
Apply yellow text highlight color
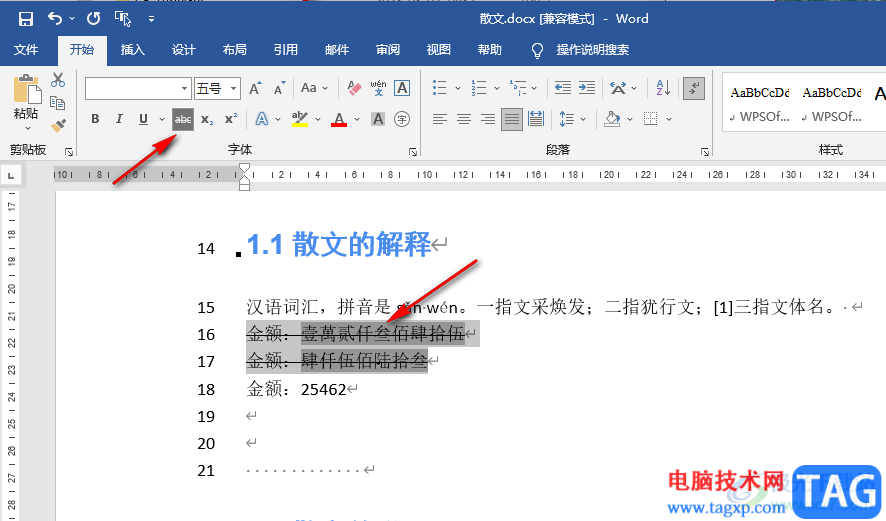click(x=299, y=119)
